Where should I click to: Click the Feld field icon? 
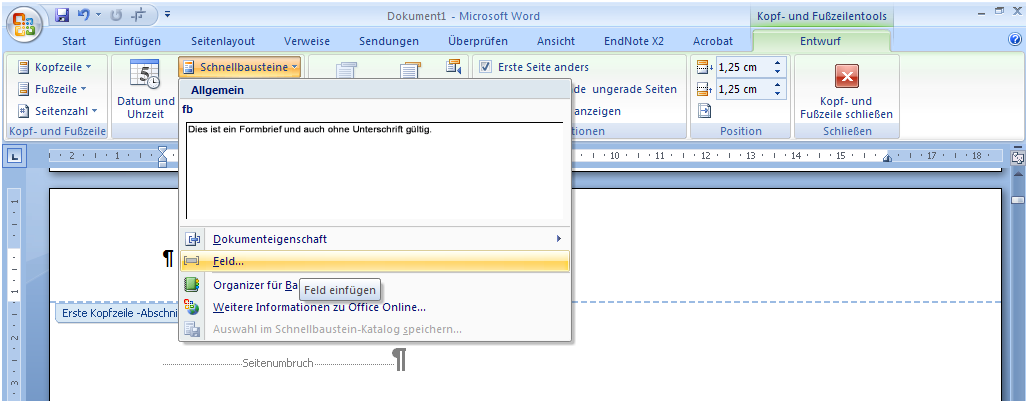[x=192, y=261]
